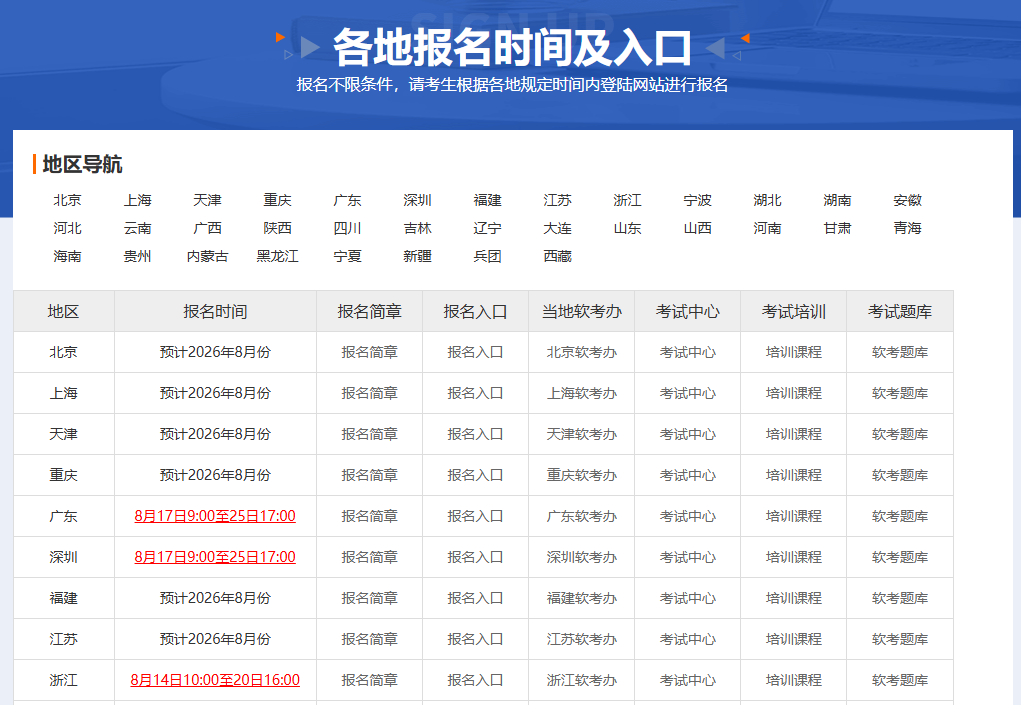Click 宁夏 region link

click(x=347, y=256)
